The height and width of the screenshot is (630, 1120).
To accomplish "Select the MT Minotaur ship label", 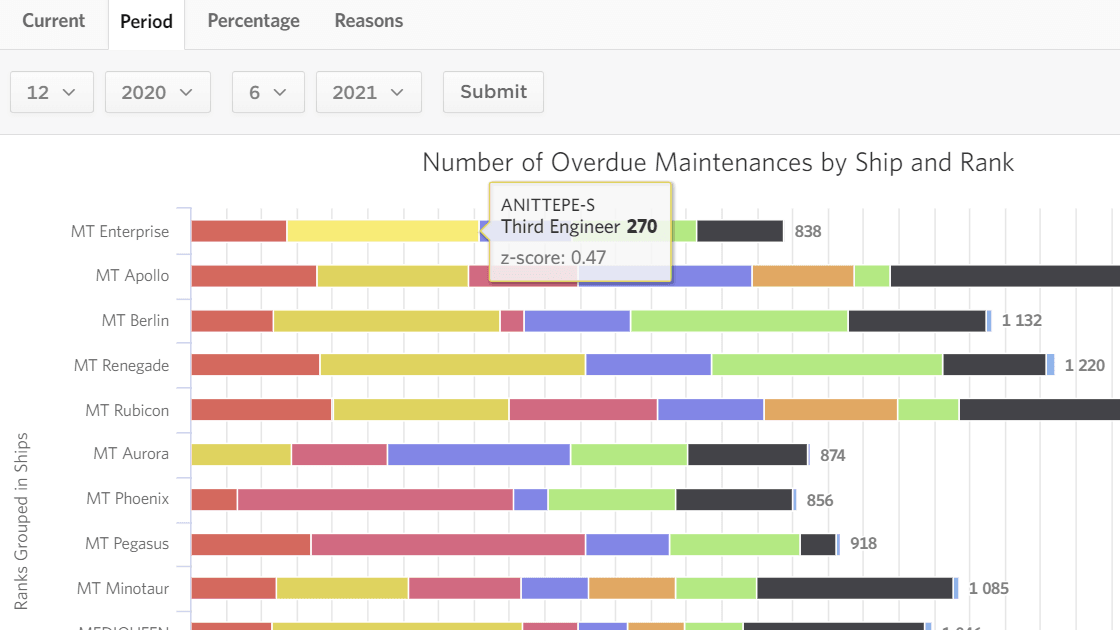I will click(123, 588).
